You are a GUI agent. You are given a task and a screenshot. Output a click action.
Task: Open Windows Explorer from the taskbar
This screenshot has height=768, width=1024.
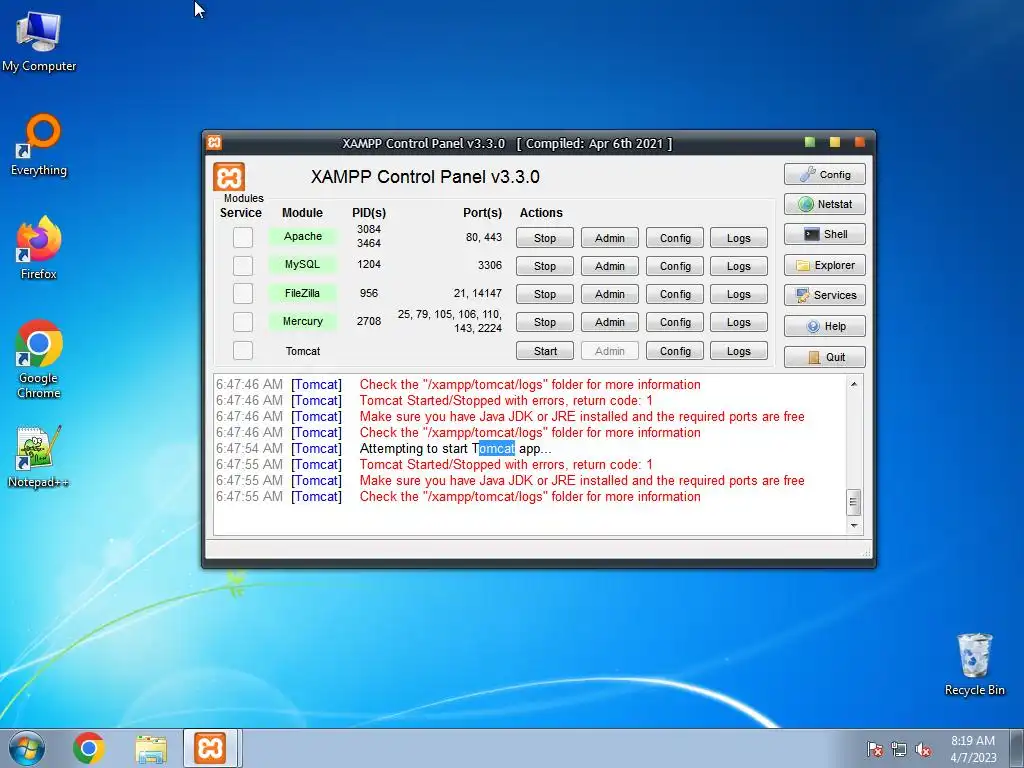151,748
